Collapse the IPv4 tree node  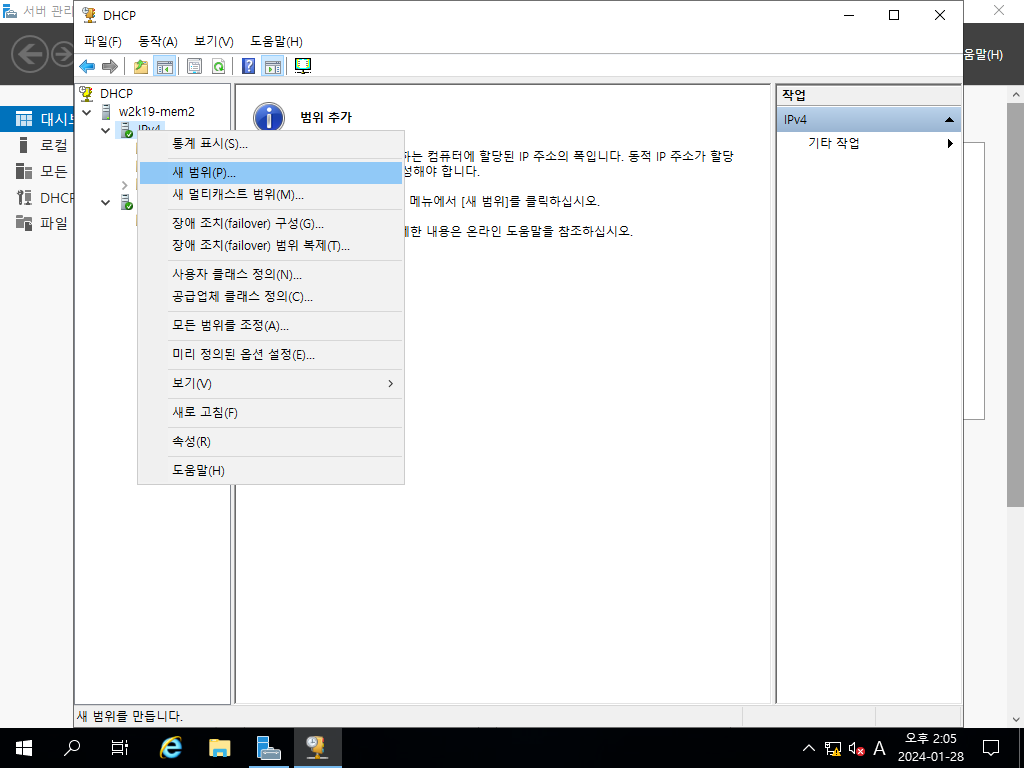coord(106,131)
